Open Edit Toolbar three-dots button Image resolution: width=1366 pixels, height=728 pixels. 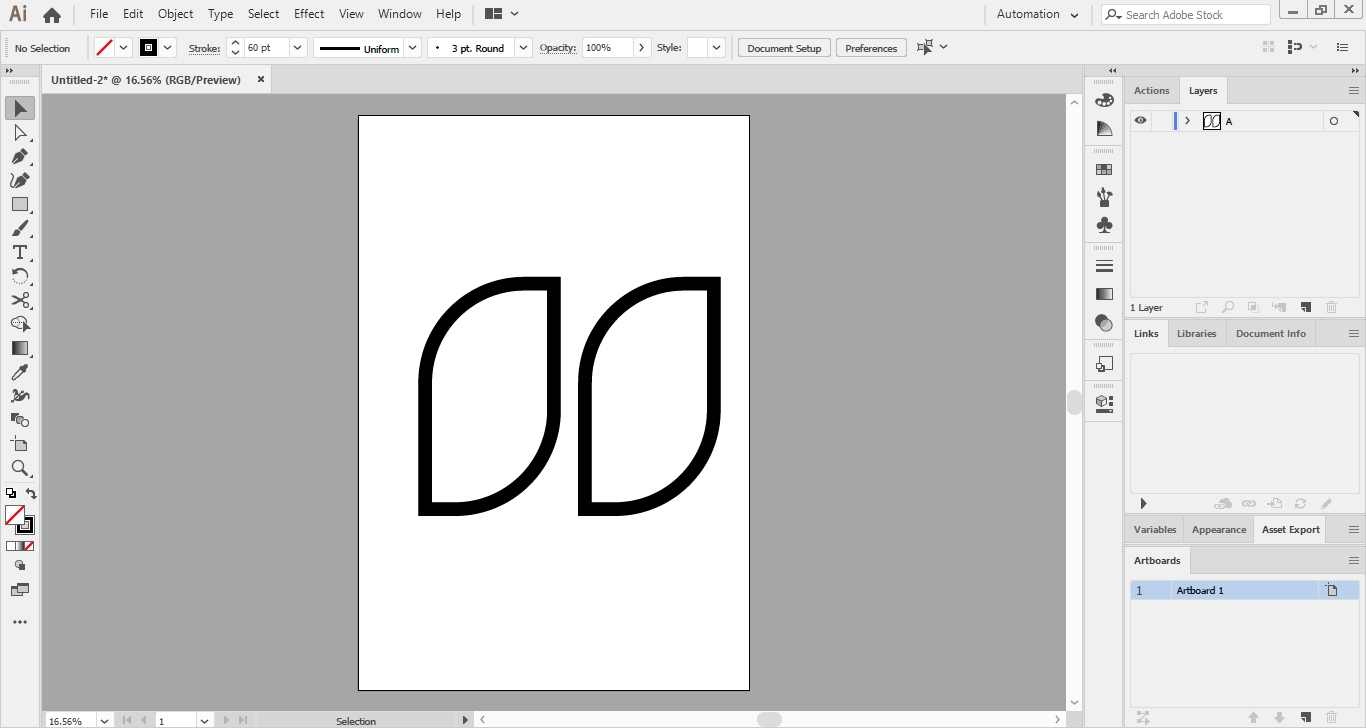point(20,622)
